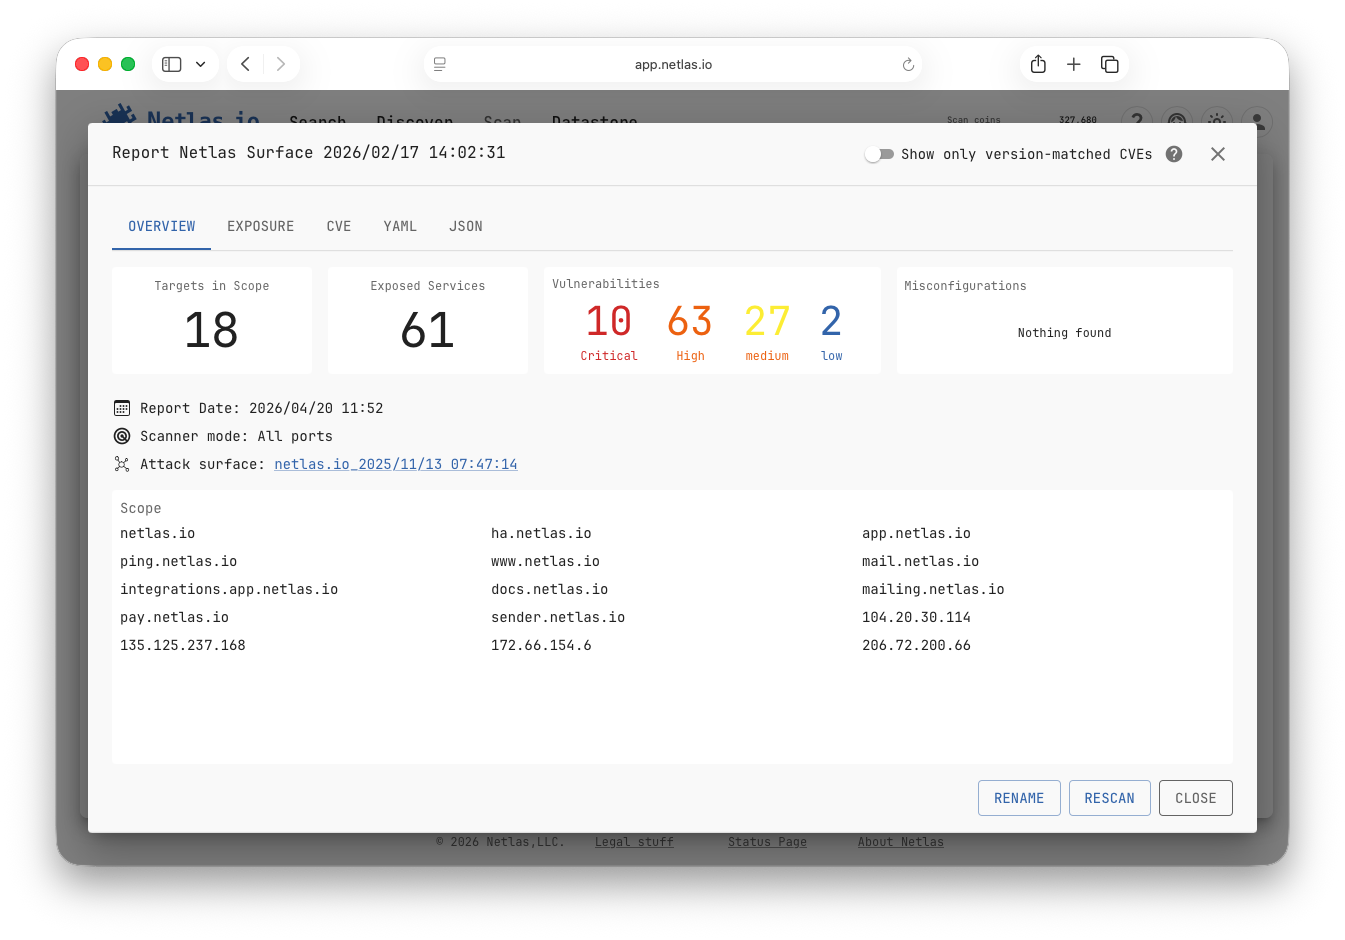Click the Safari share icon

coord(1038,64)
